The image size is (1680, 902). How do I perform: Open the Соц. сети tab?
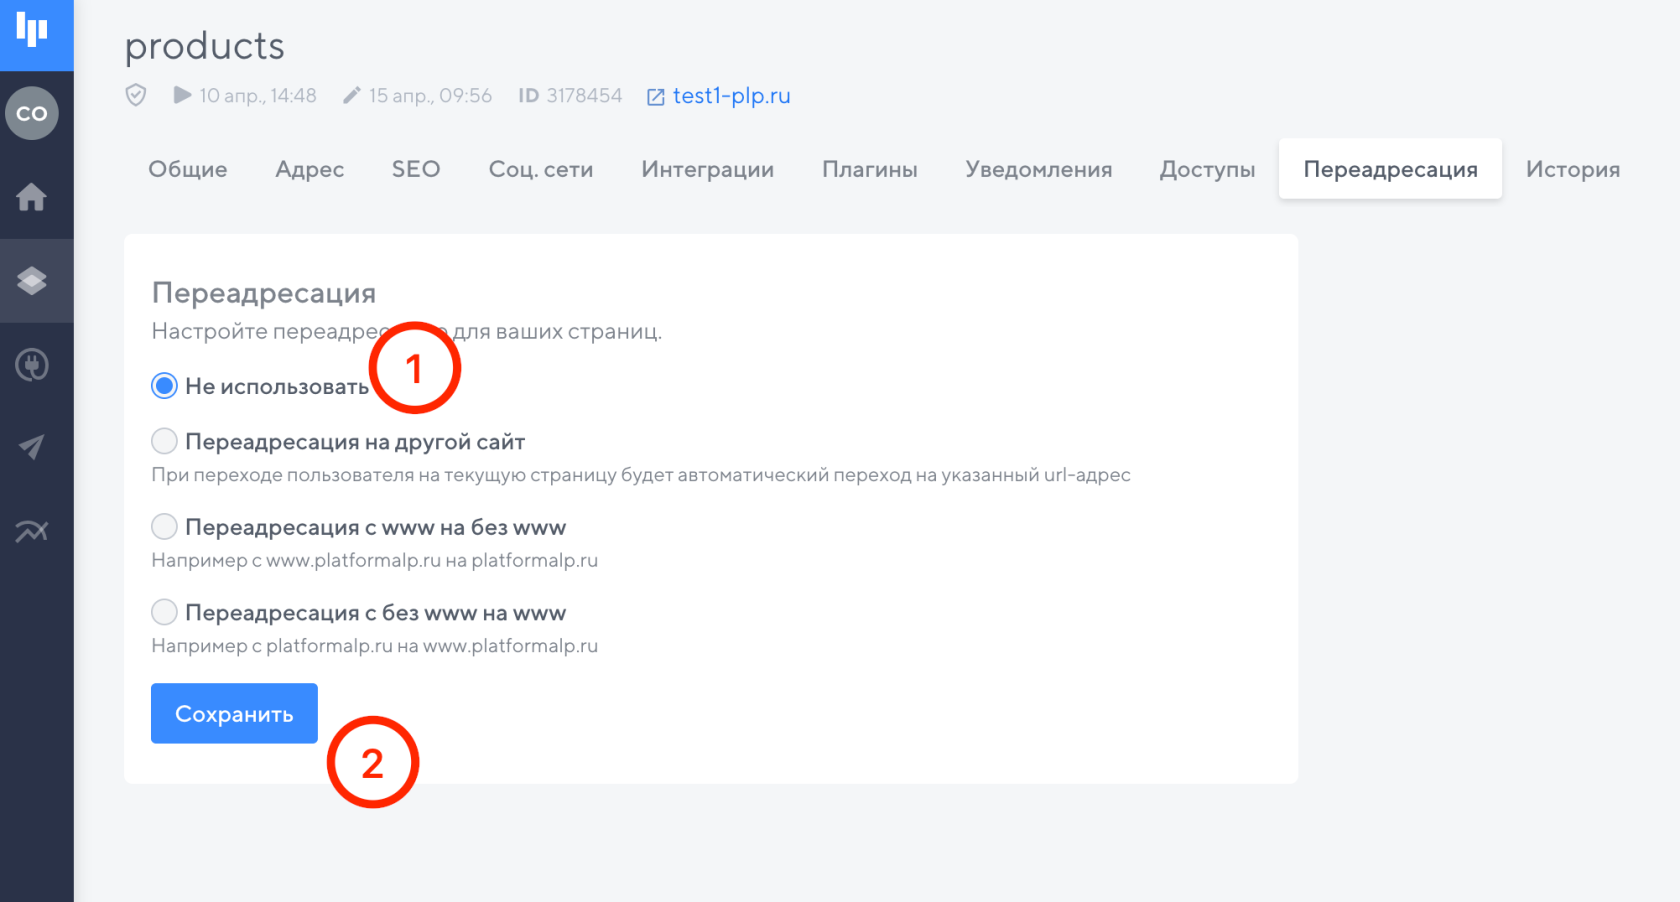pos(541,169)
